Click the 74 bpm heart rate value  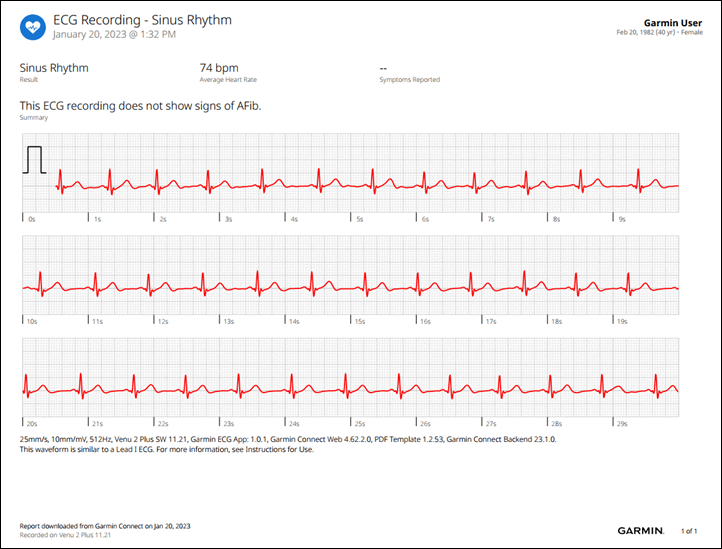pos(219,68)
